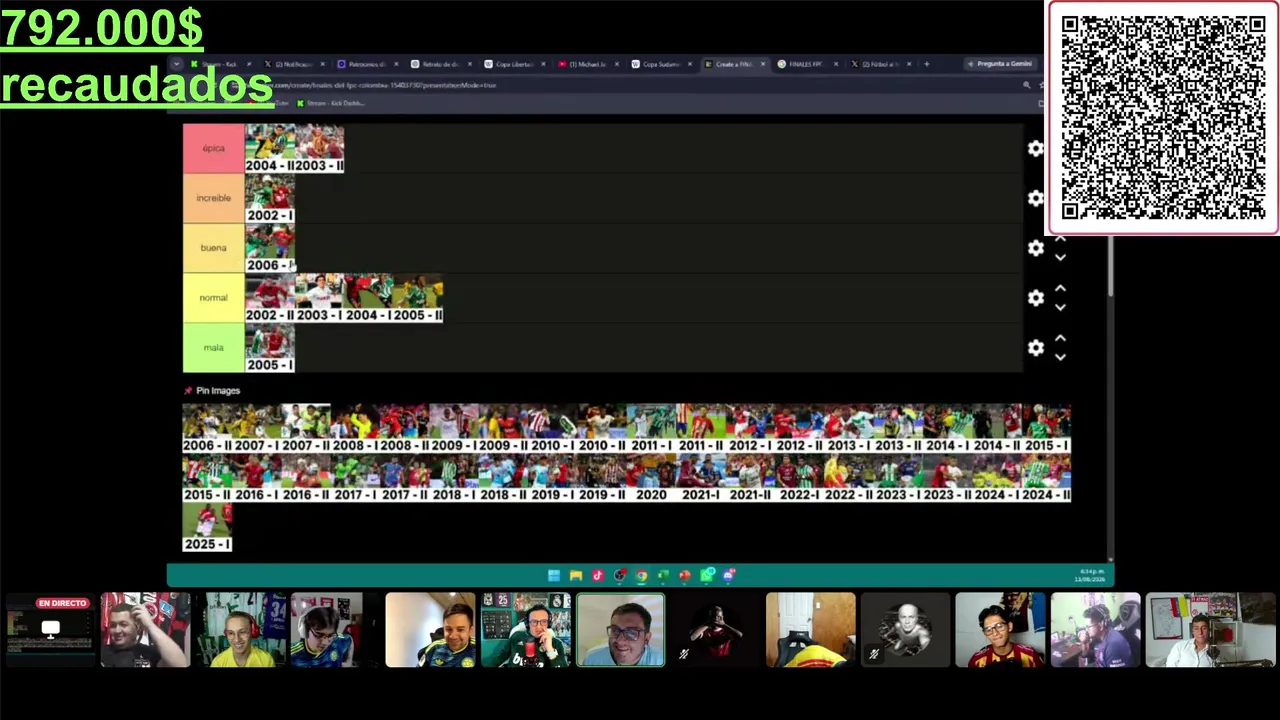The height and width of the screenshot is (720, 1280).
Task: Select the '2002 - II' image in normal tier
Action: tap(270, 298)
